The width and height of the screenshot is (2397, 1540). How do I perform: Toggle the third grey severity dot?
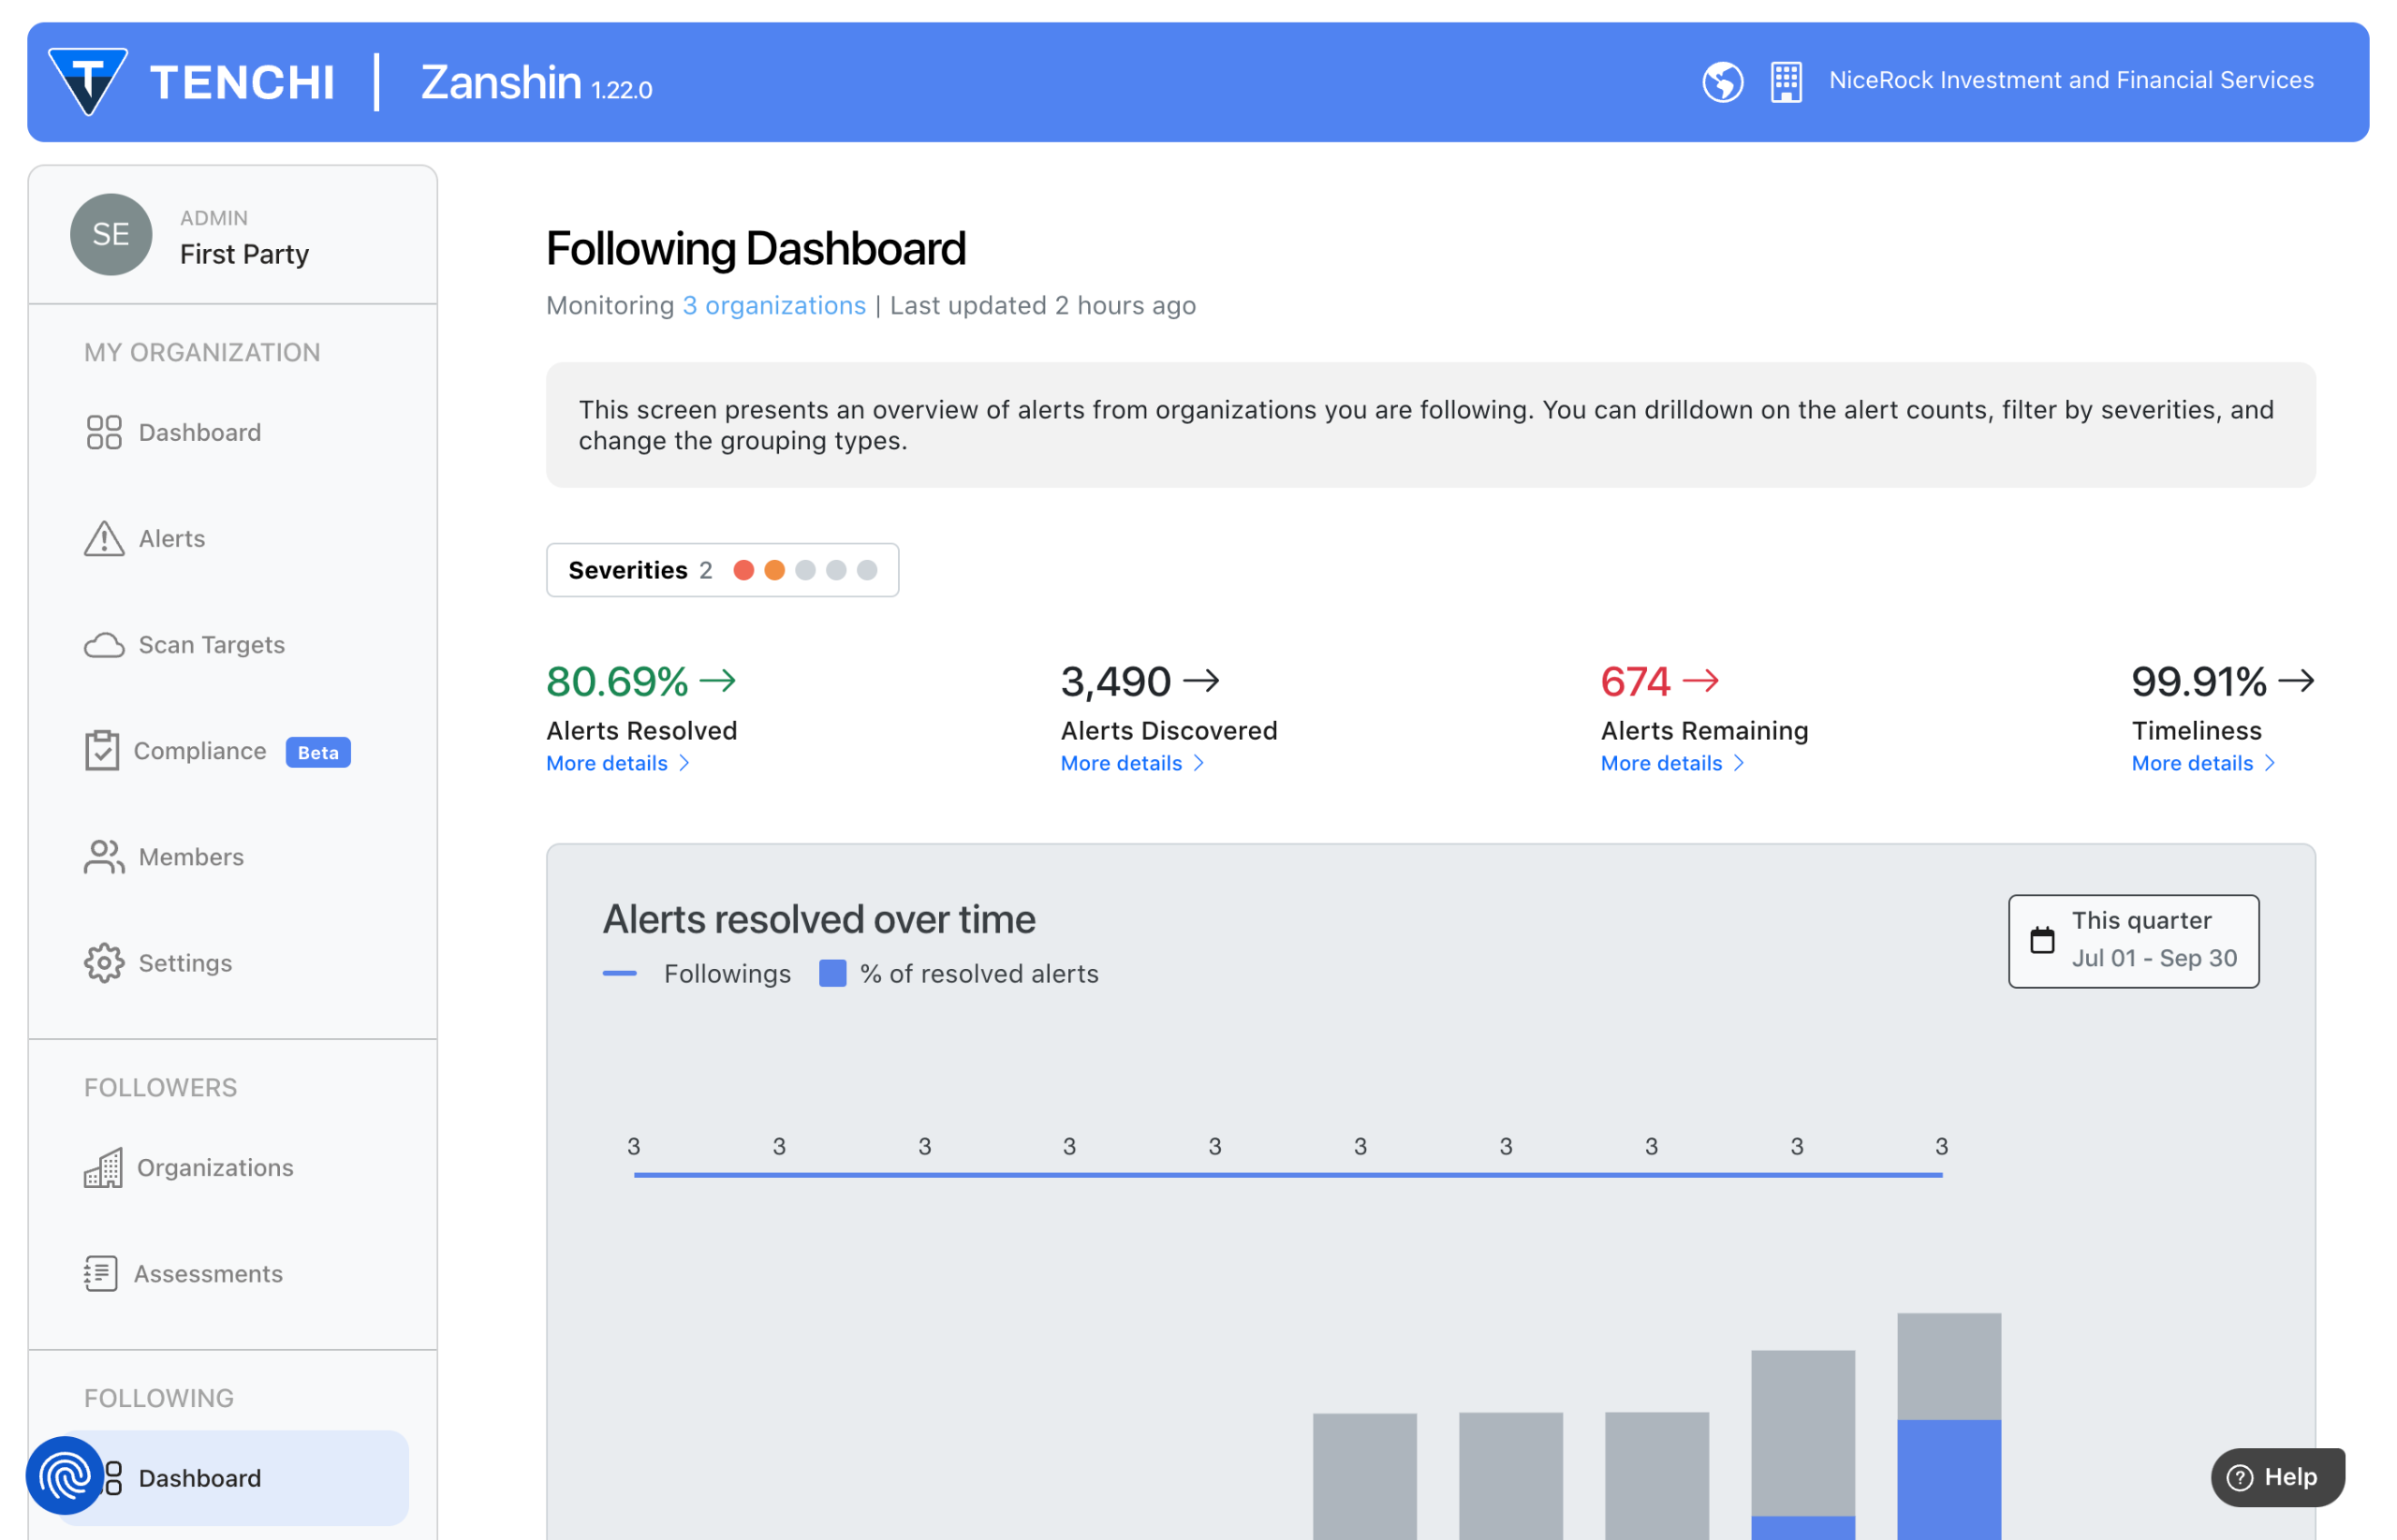pos(805,570)
